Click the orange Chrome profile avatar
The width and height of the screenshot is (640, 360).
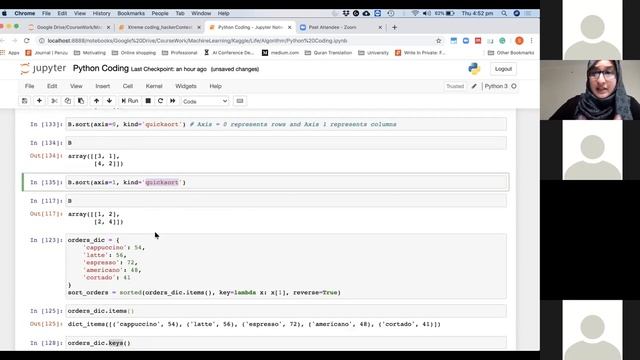[519, 41]
